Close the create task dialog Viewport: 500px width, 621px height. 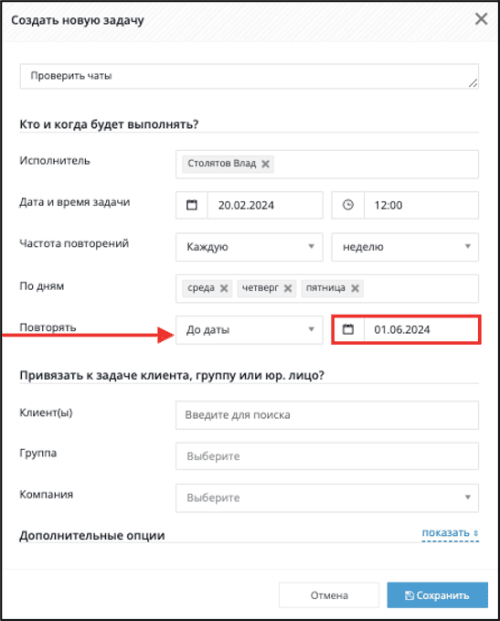coord(481,19)
